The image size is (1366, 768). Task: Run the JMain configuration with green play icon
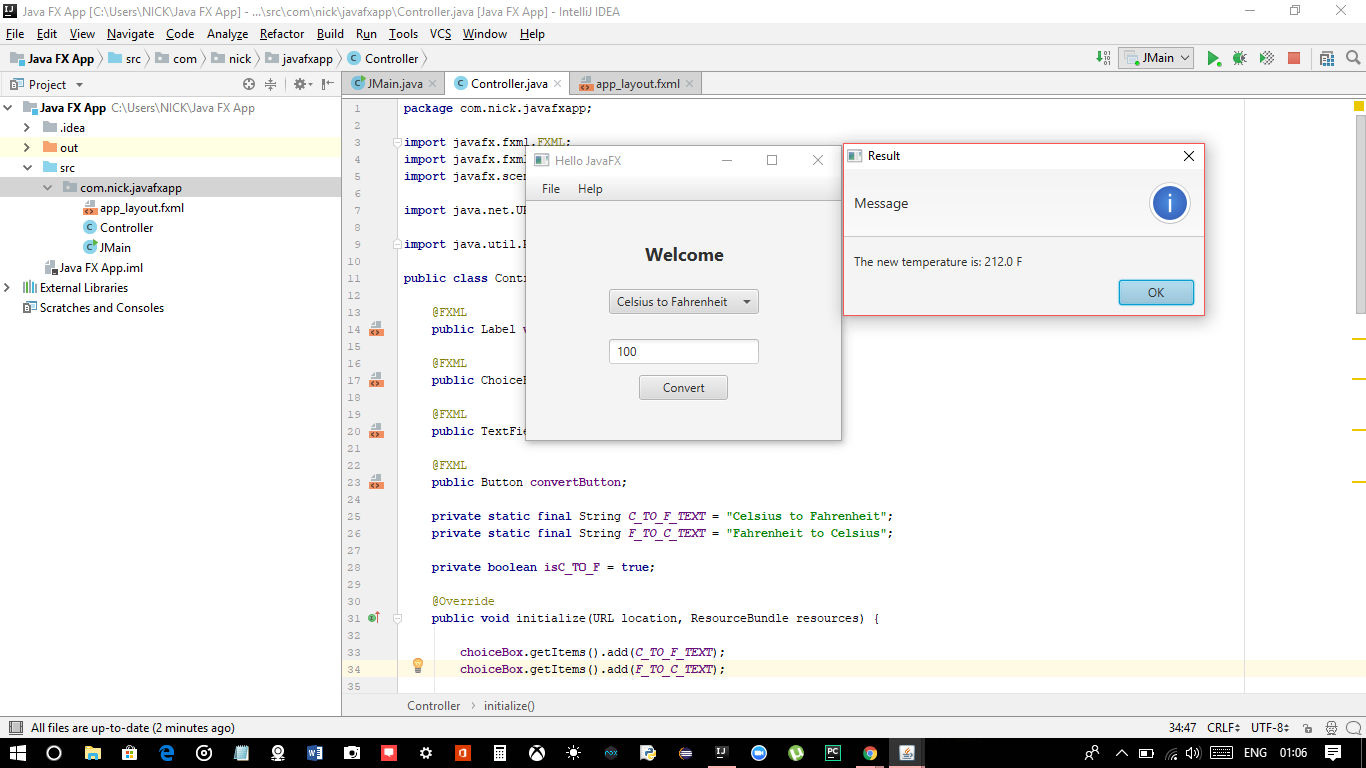point(1213,58)
